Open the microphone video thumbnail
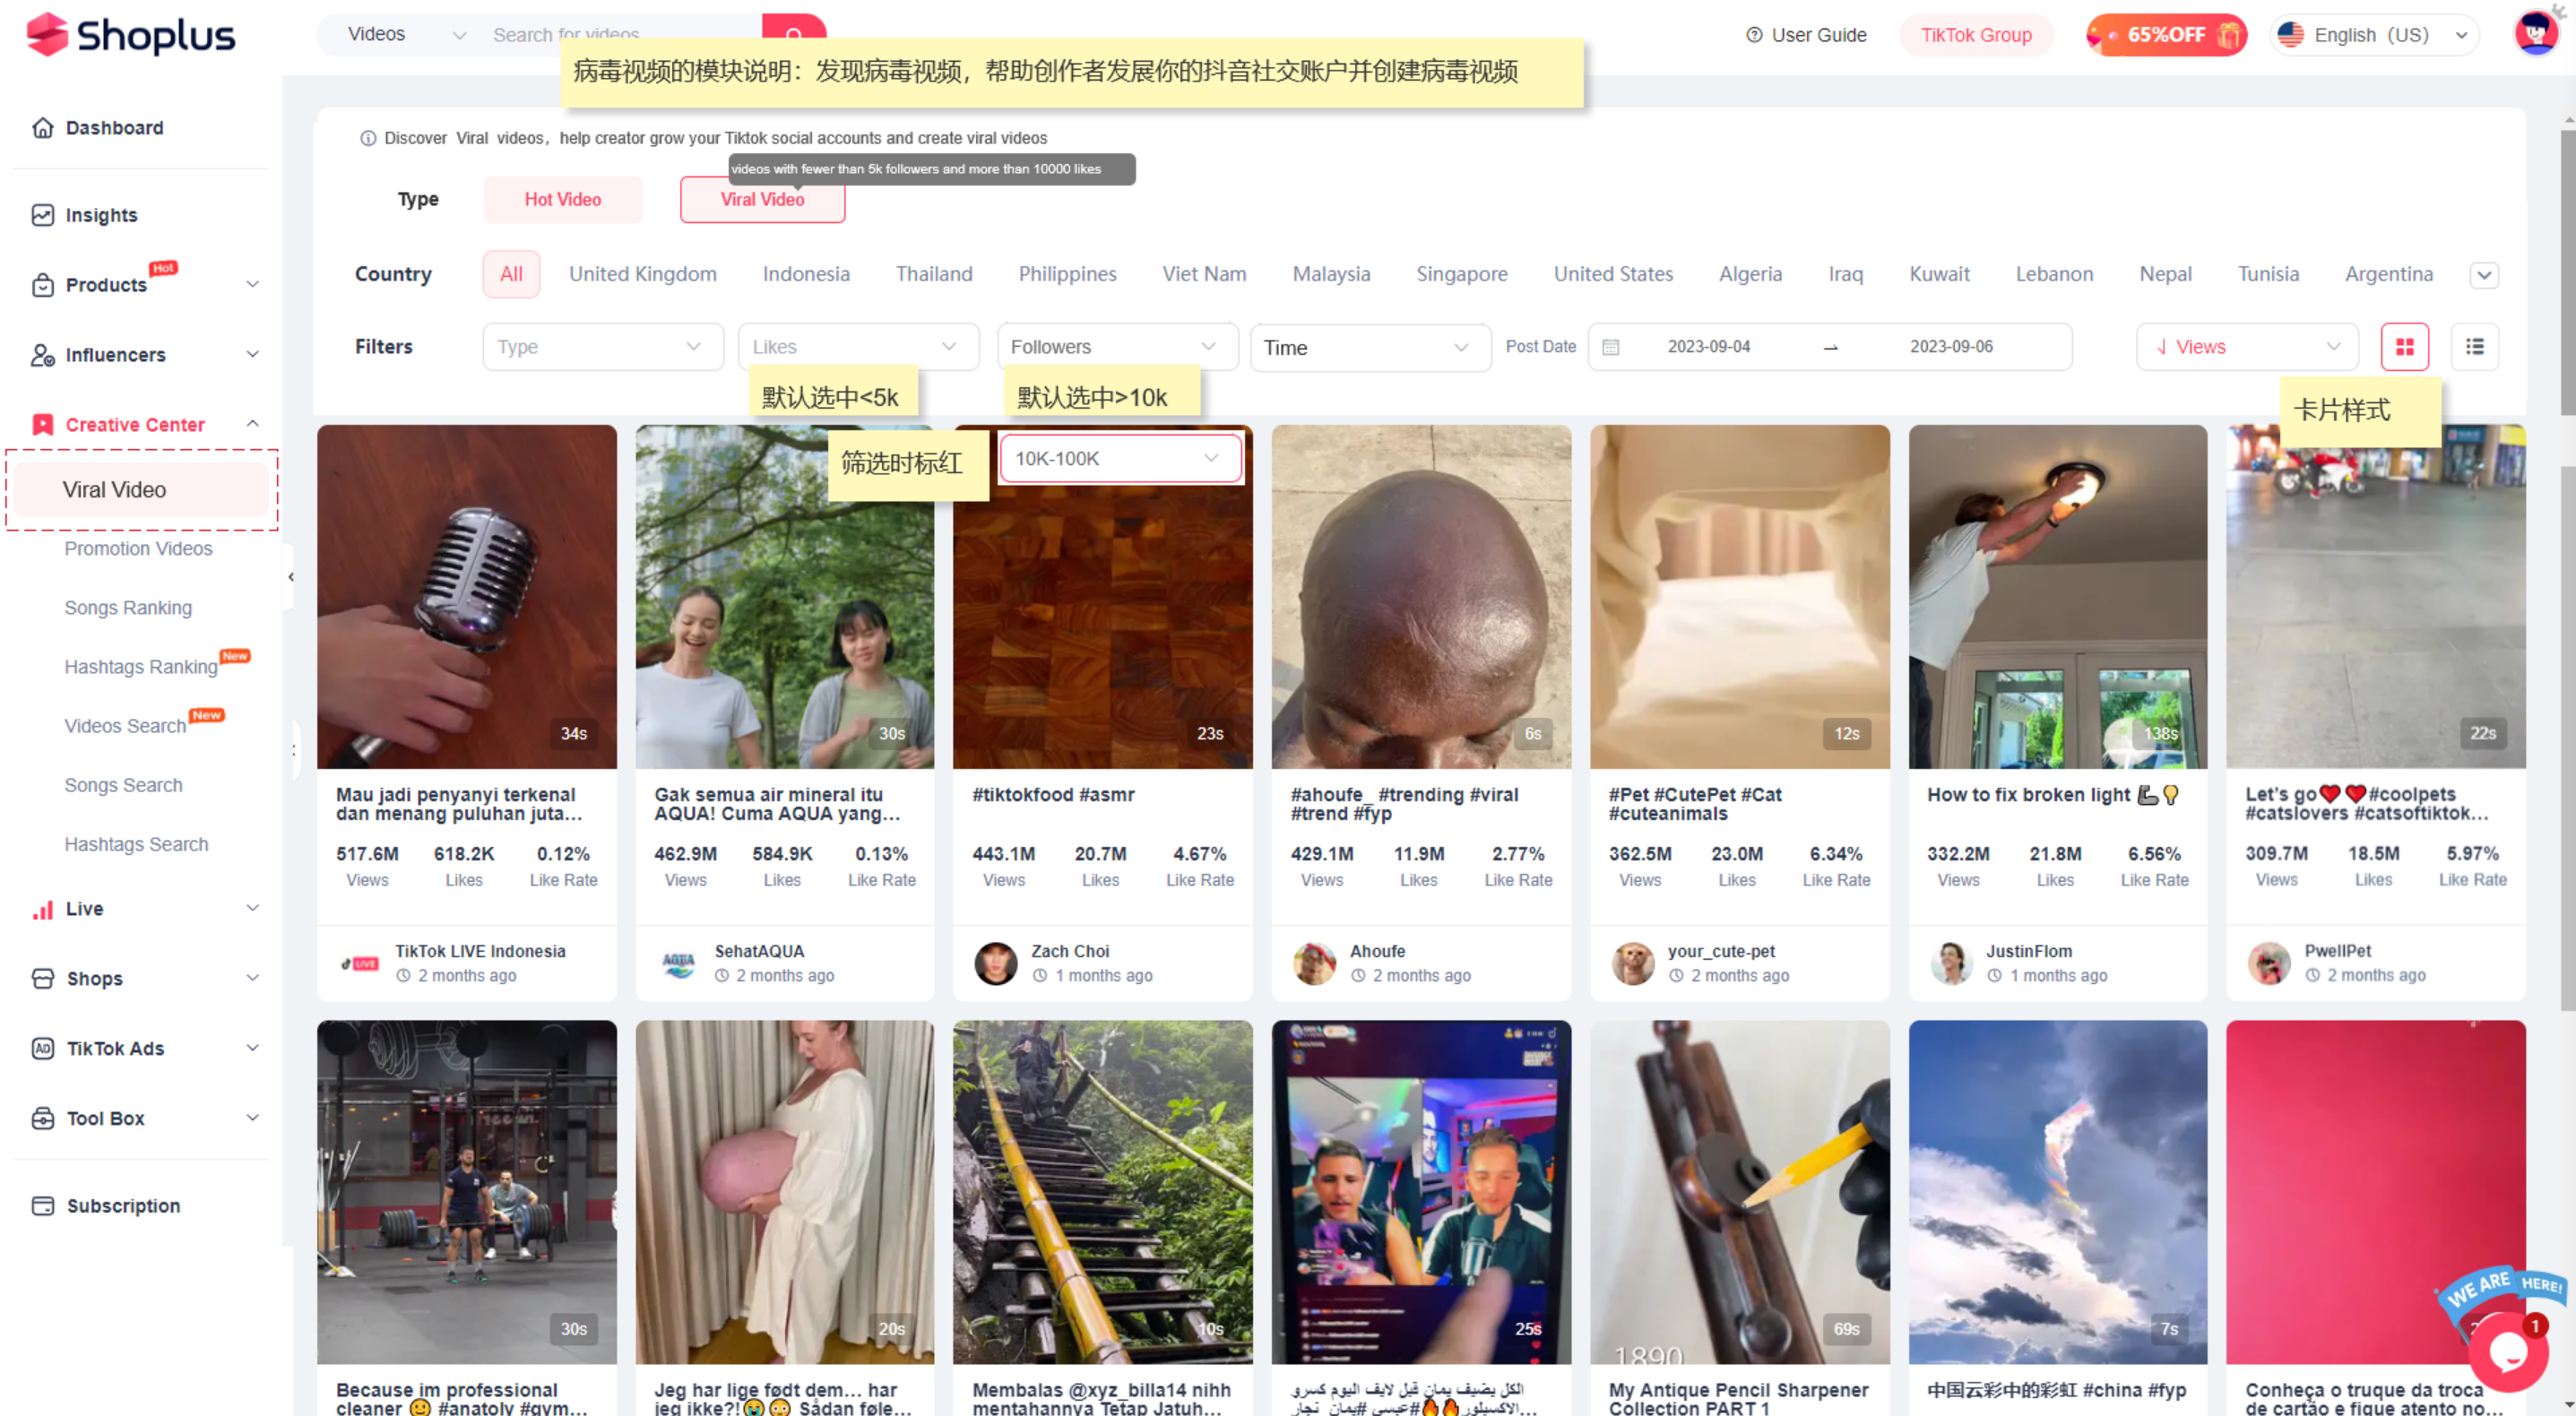Screen dimensions: 2576x1416 [467, 597]
